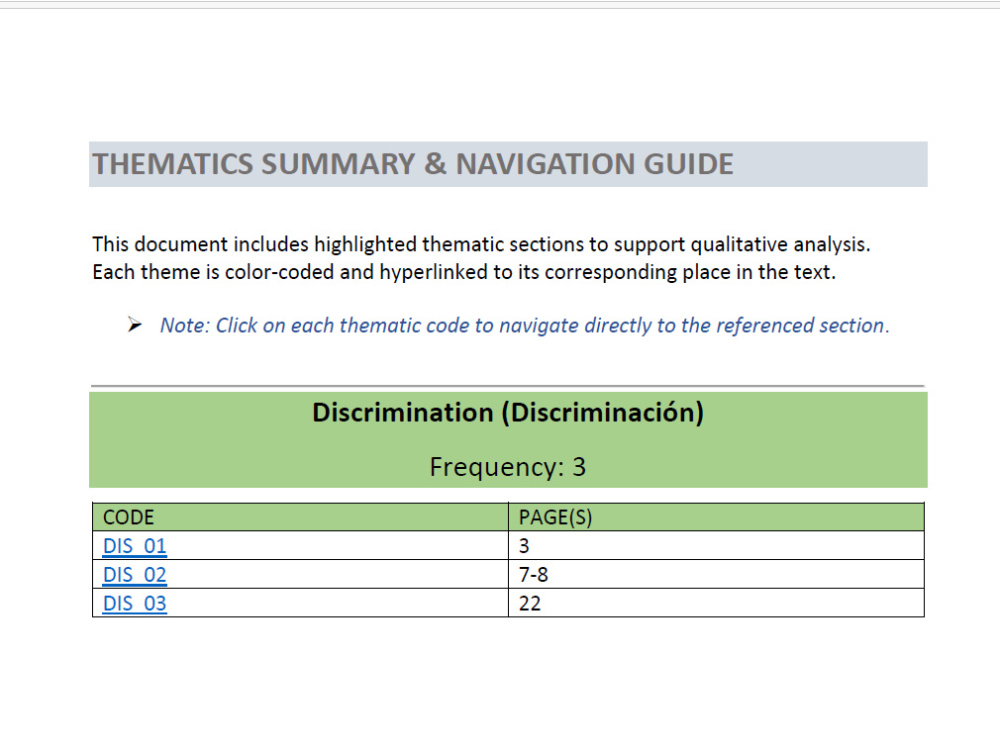Screen dimensions: 1000x750
Task: Click the Thematics Summary & Navigation Guide heading
Action: click(413, 164)
